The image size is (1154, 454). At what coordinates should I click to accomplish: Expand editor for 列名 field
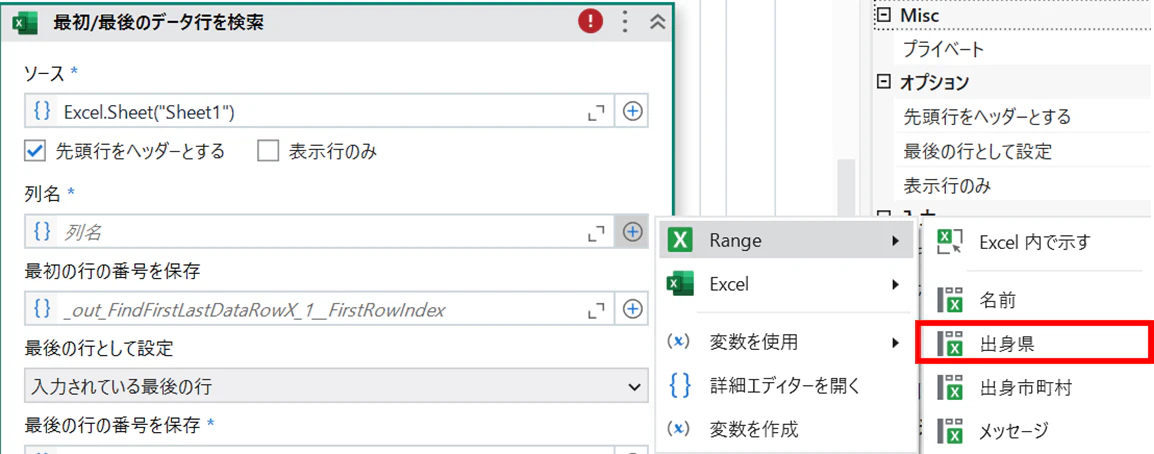(x=596, y=233)
